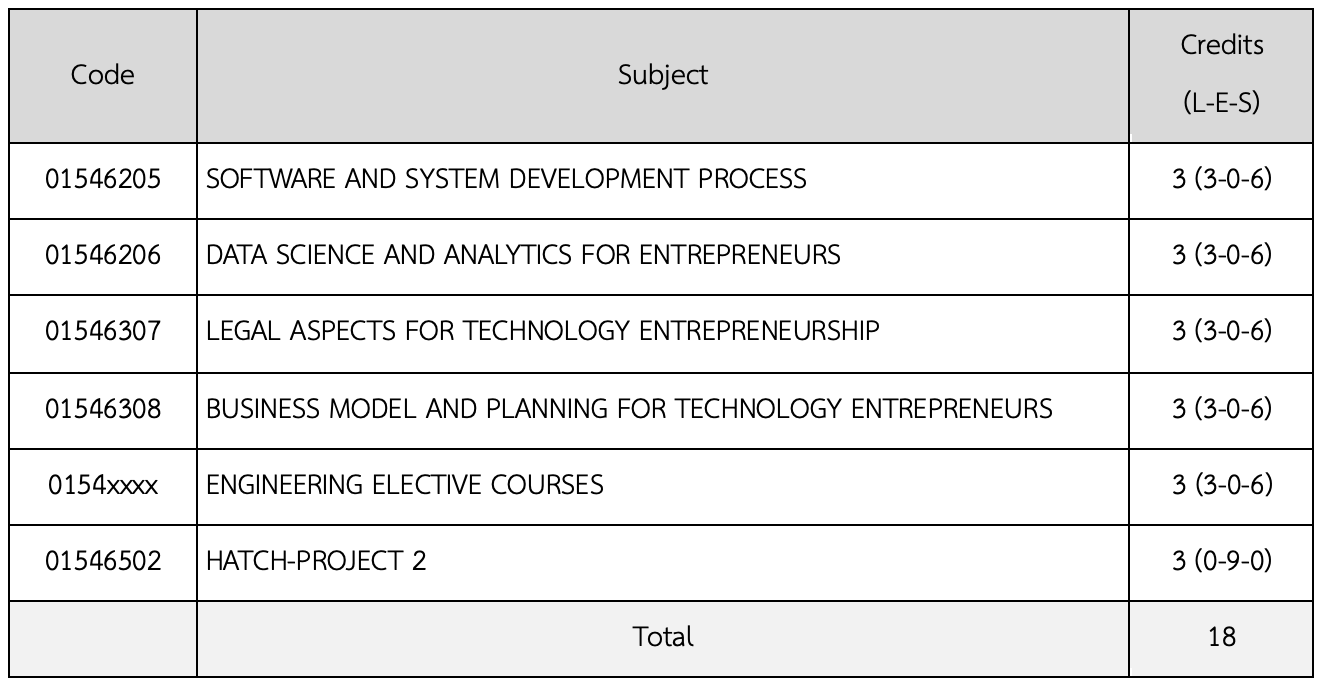
Task: Click the HATCH-PROJECT 2 subject cell
Action: tap(316, 561)
